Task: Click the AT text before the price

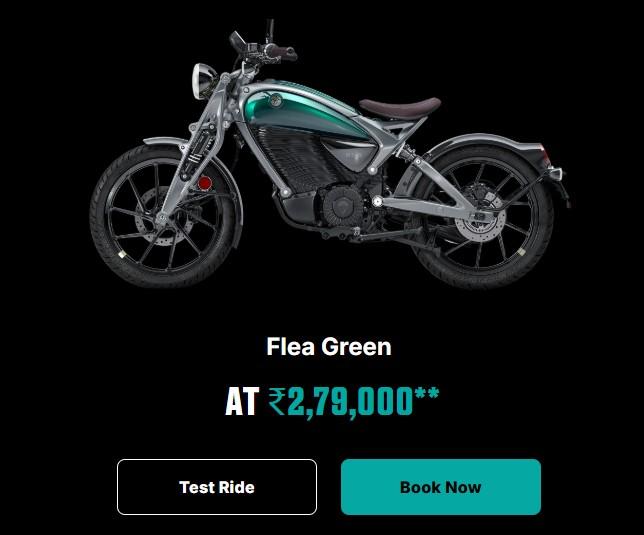Action: (x=242, y=402)
